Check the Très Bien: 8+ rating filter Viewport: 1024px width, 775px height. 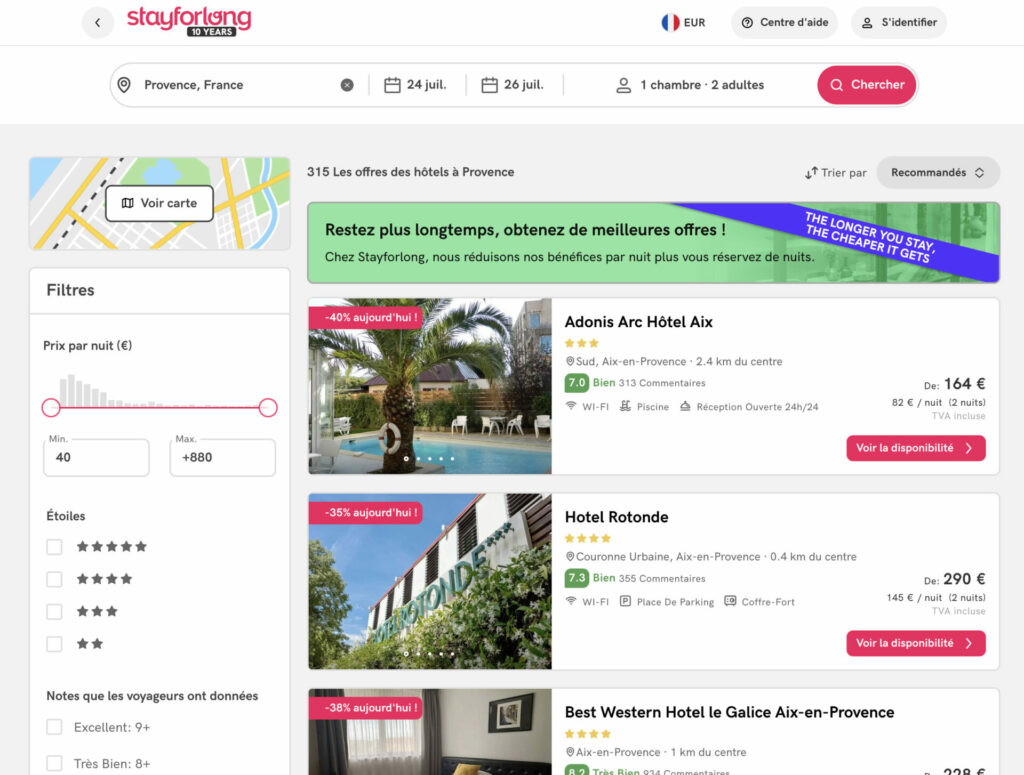pos(54,763)
